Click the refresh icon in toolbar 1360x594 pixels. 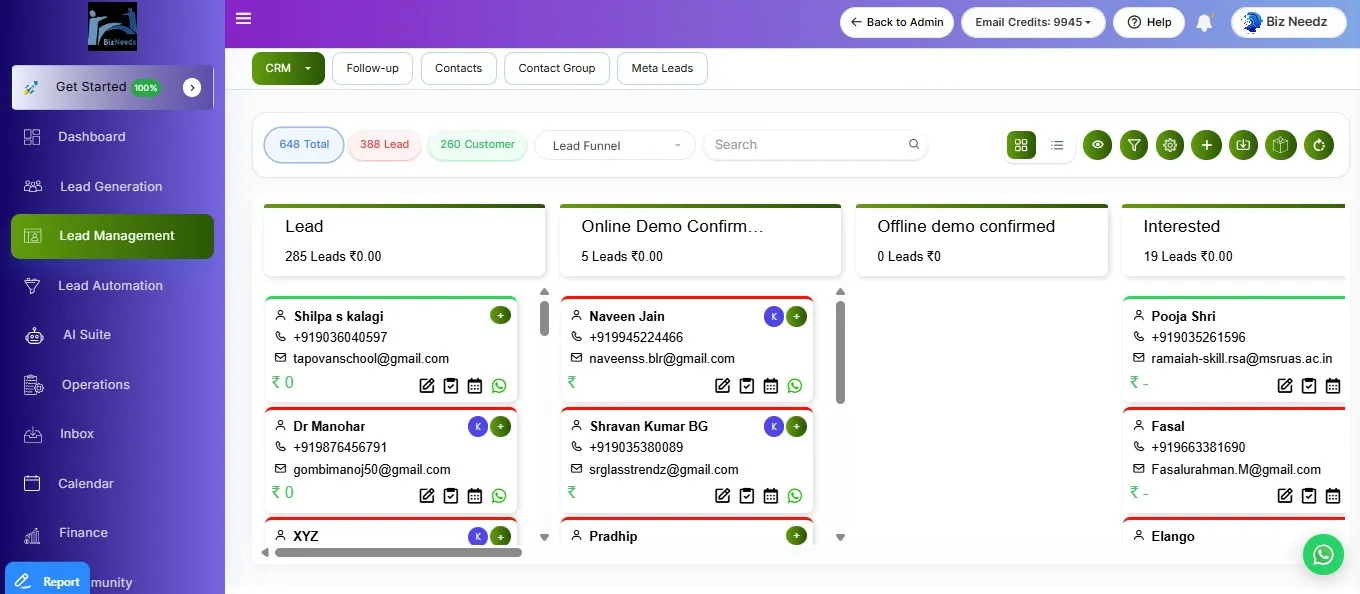tap(1319, 145)
